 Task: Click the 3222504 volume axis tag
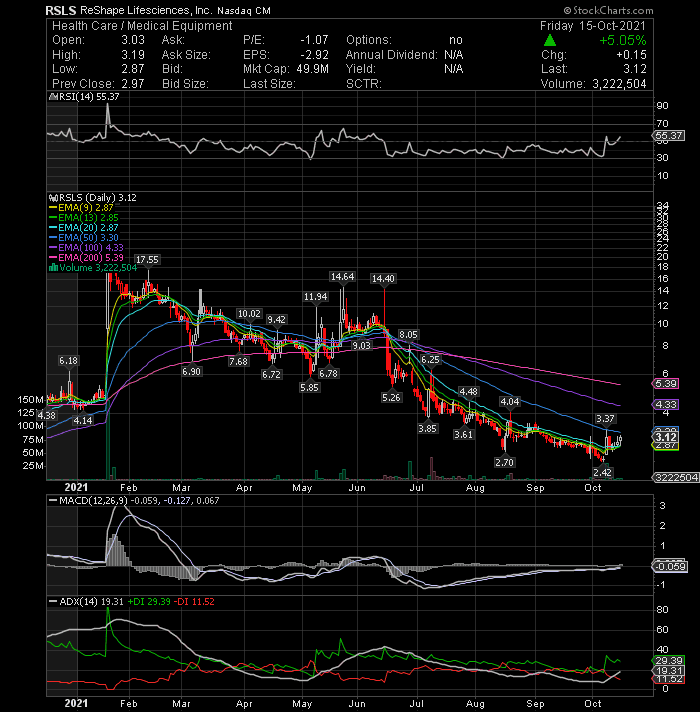(676, 478)
